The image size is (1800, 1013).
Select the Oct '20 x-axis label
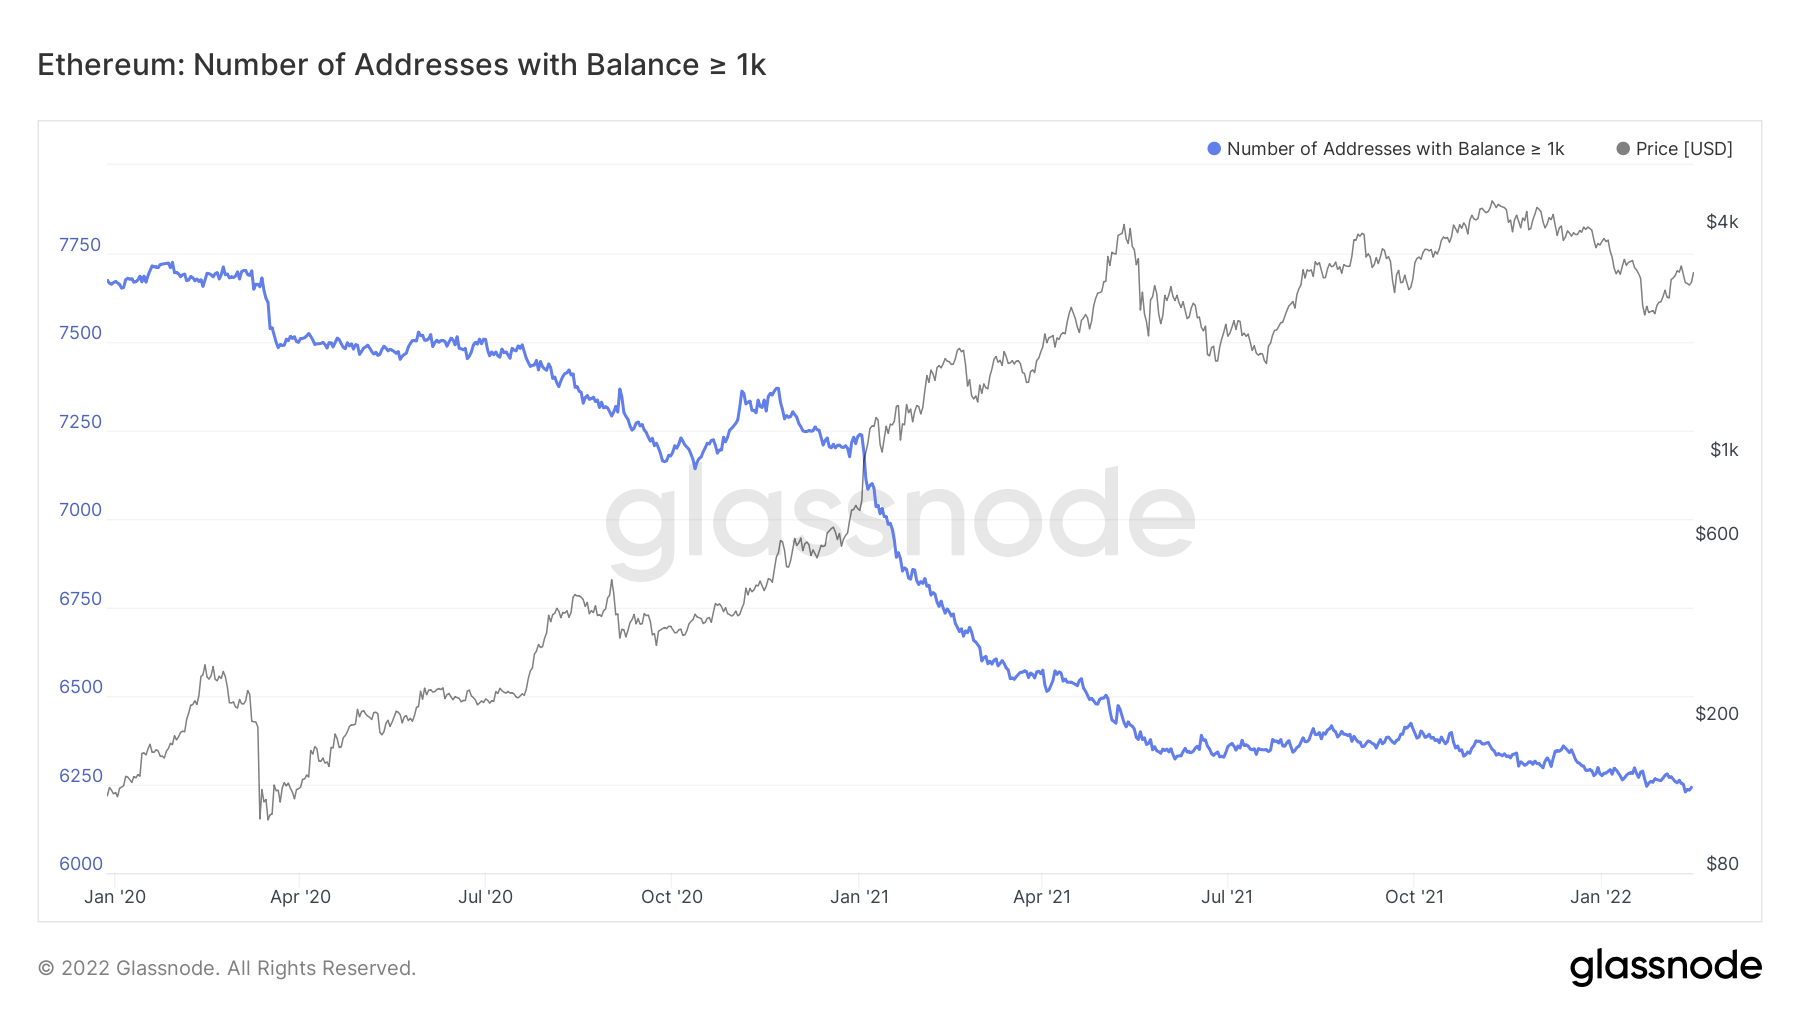(672, 897)
